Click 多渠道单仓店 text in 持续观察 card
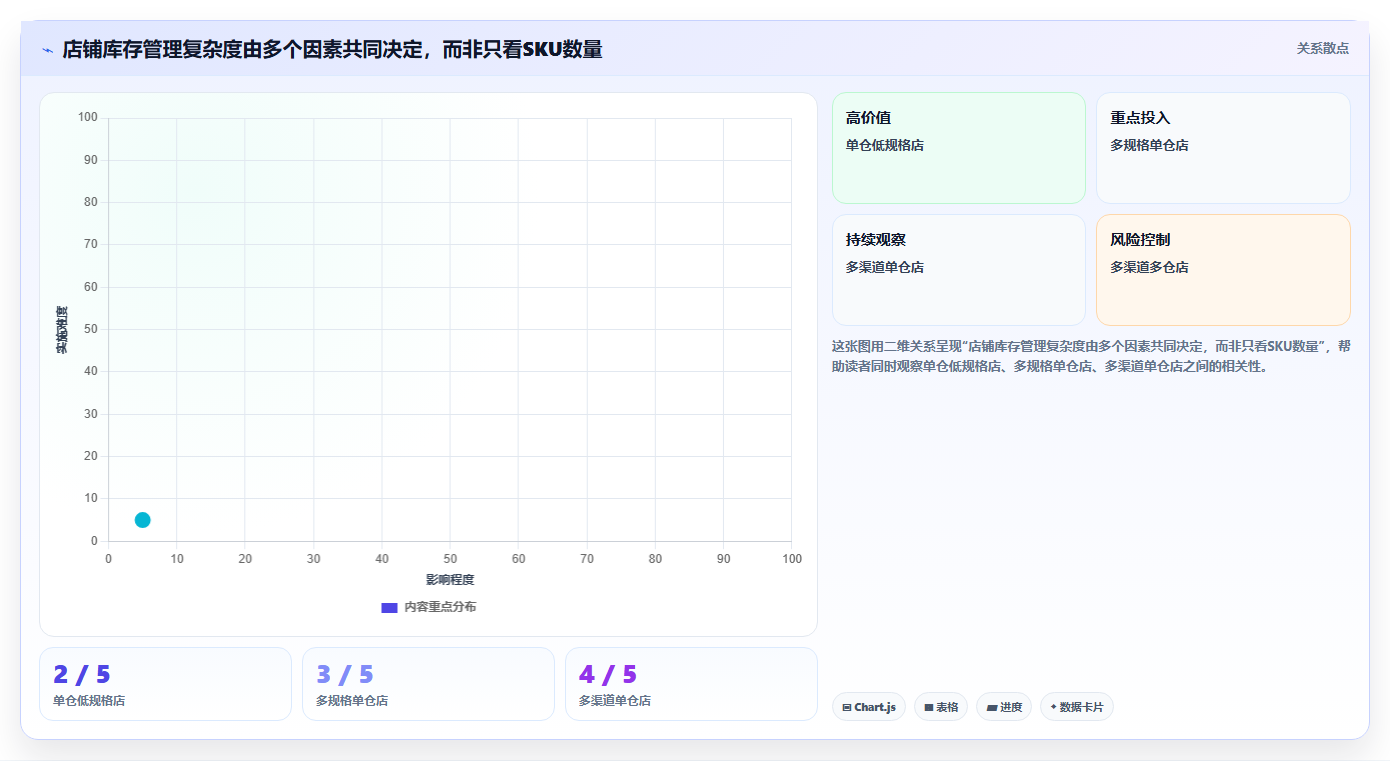The width and height of the screenshot is (1390, 761). [885, 267]
